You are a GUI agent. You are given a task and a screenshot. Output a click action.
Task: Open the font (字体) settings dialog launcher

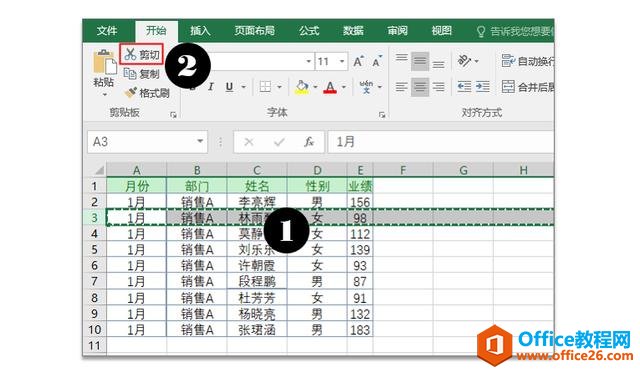(x=382, y=115)
